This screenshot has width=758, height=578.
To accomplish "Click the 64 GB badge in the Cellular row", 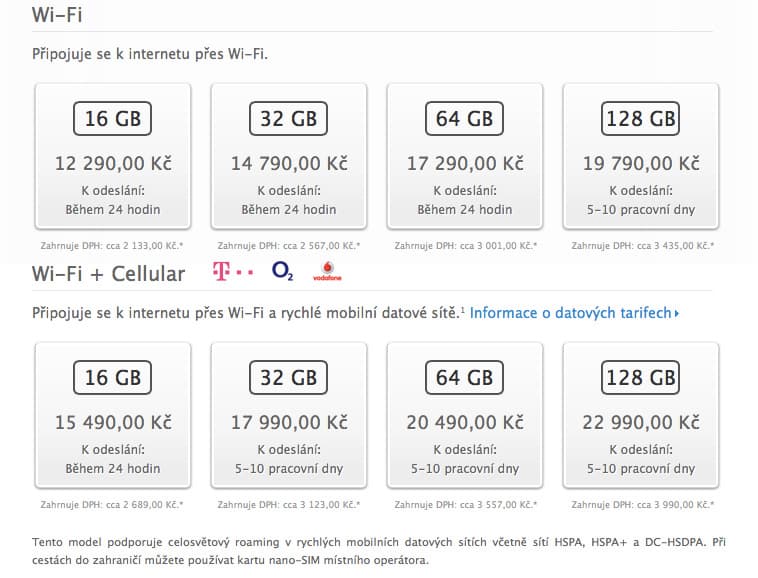I will 464,378.
